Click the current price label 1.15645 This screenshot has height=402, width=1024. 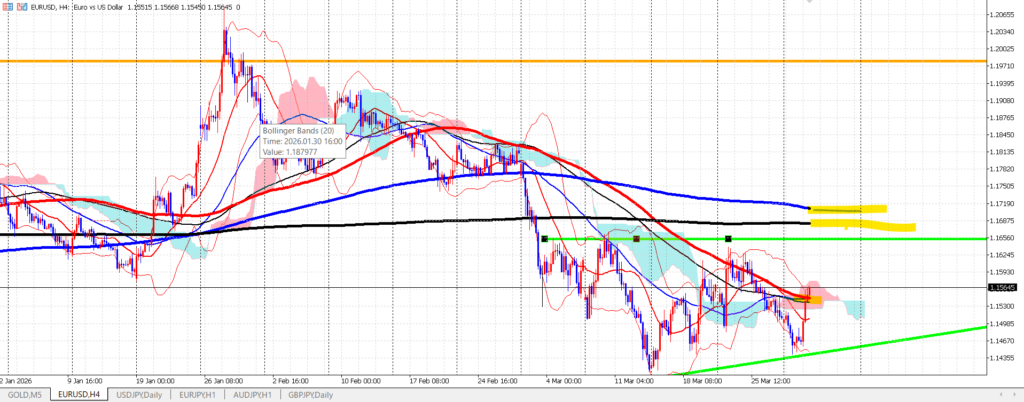click(x=1002, y=288)
